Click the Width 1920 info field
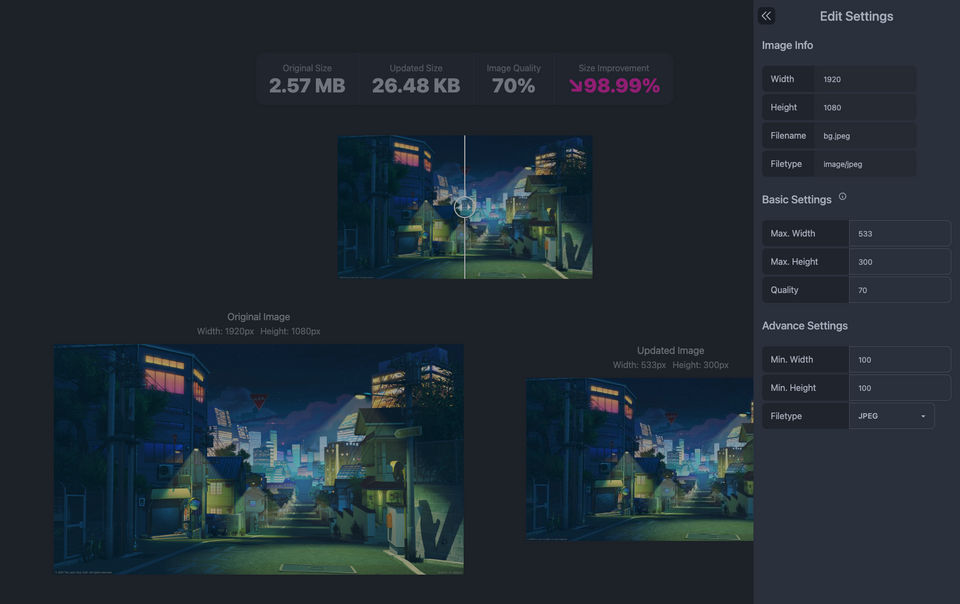Viewport: 960px width, 604px height. (x=865, y=79)
